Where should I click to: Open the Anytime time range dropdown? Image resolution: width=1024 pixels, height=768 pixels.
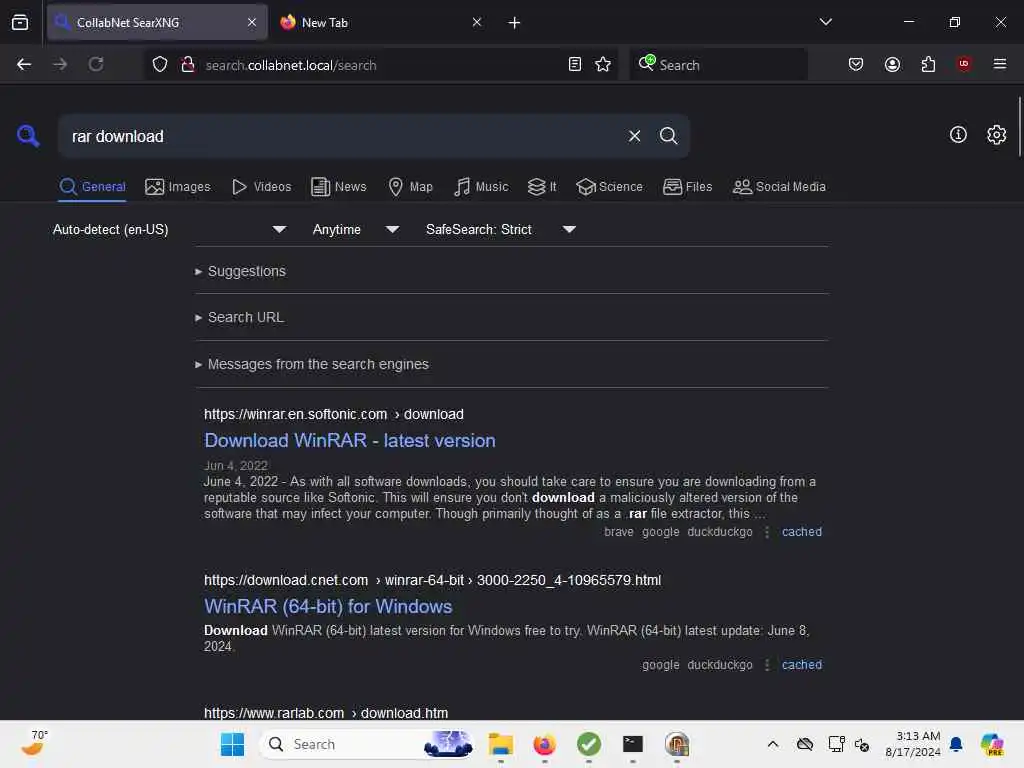[356, 229]
